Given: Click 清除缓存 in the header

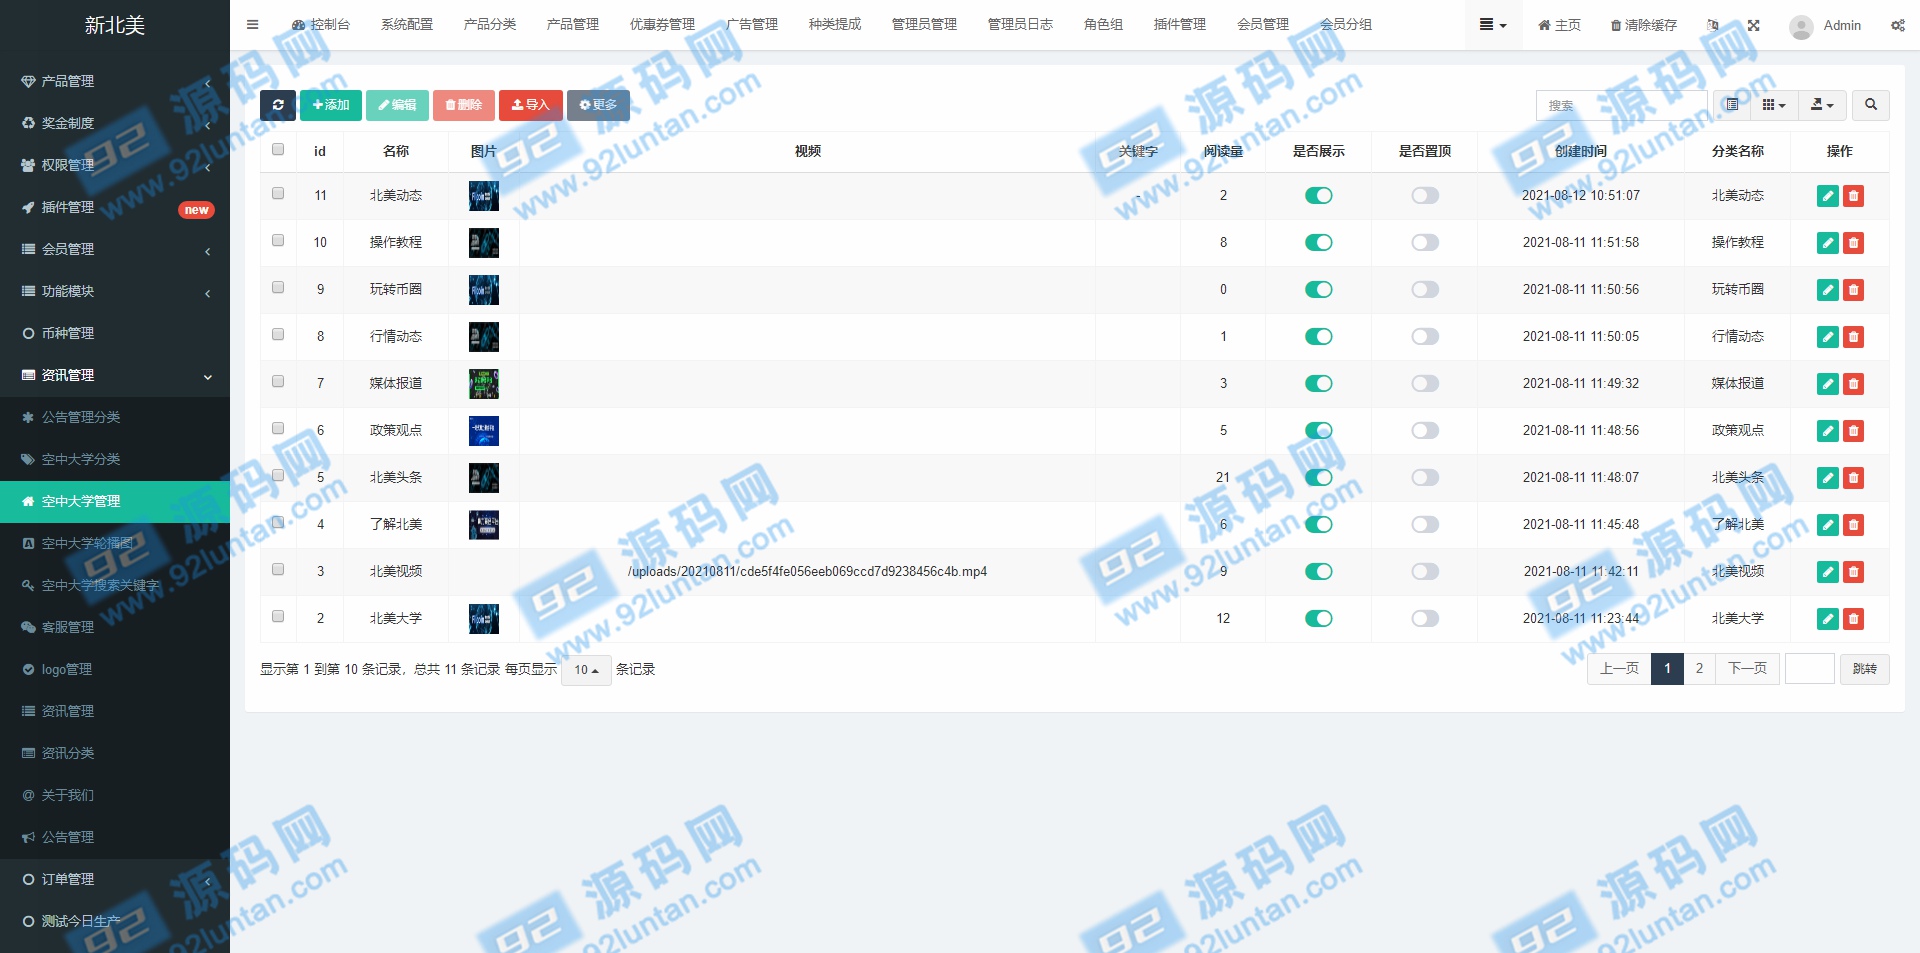Looking at the screenshot, I should point(1644,25).
